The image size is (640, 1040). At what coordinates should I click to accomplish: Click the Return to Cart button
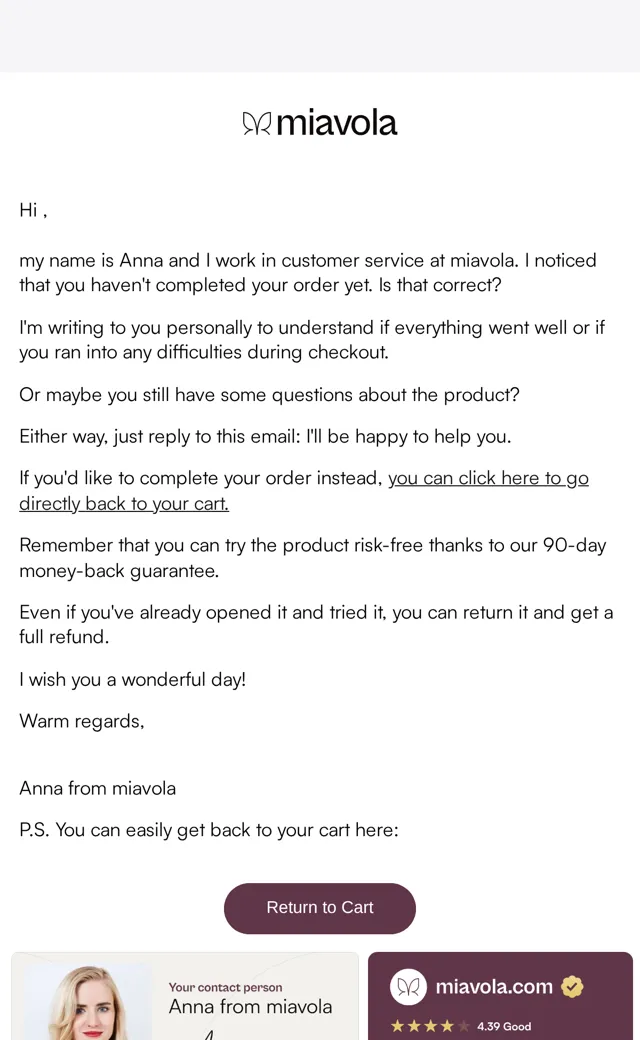(320, 908)
